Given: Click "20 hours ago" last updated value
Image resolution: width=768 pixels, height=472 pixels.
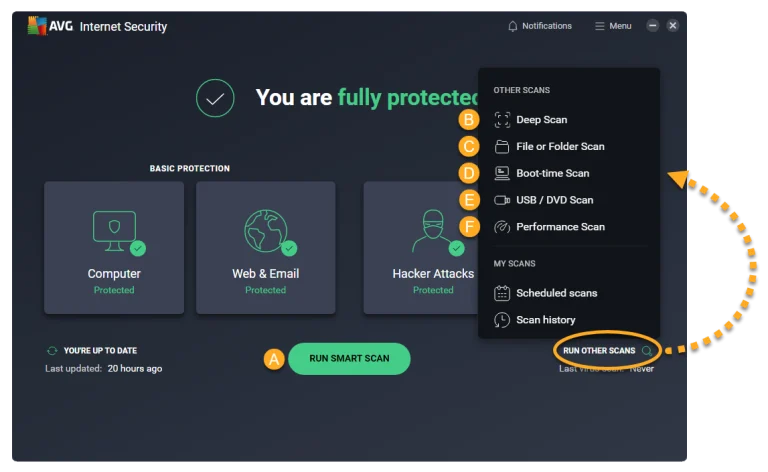Looking at the screenshot, I should pos(135,369).
